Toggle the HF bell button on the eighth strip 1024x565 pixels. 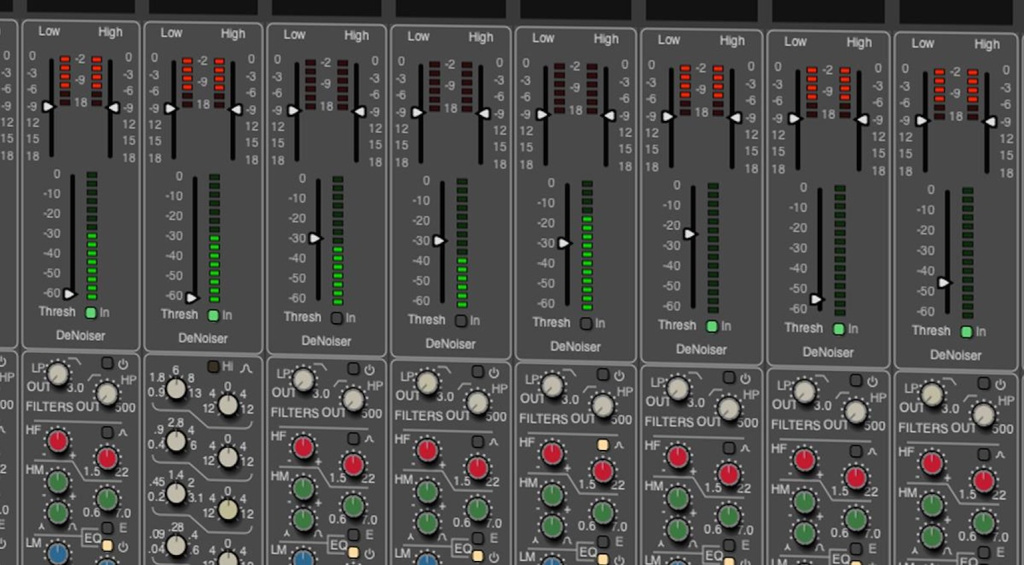pyautogui.click(x=984, y=454)
